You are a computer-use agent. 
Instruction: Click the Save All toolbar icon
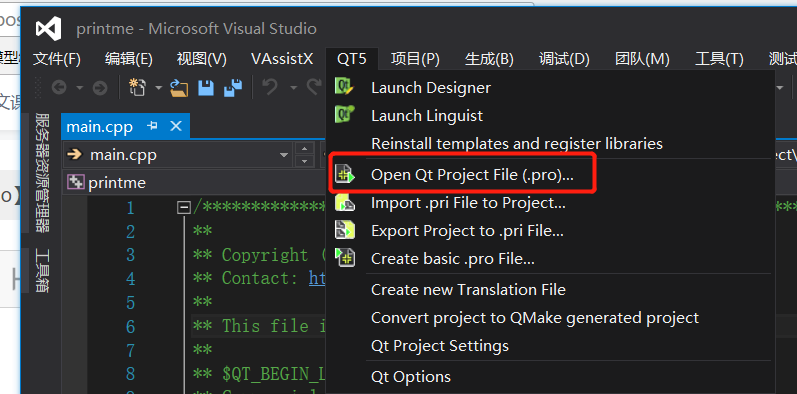click(233, 88)
